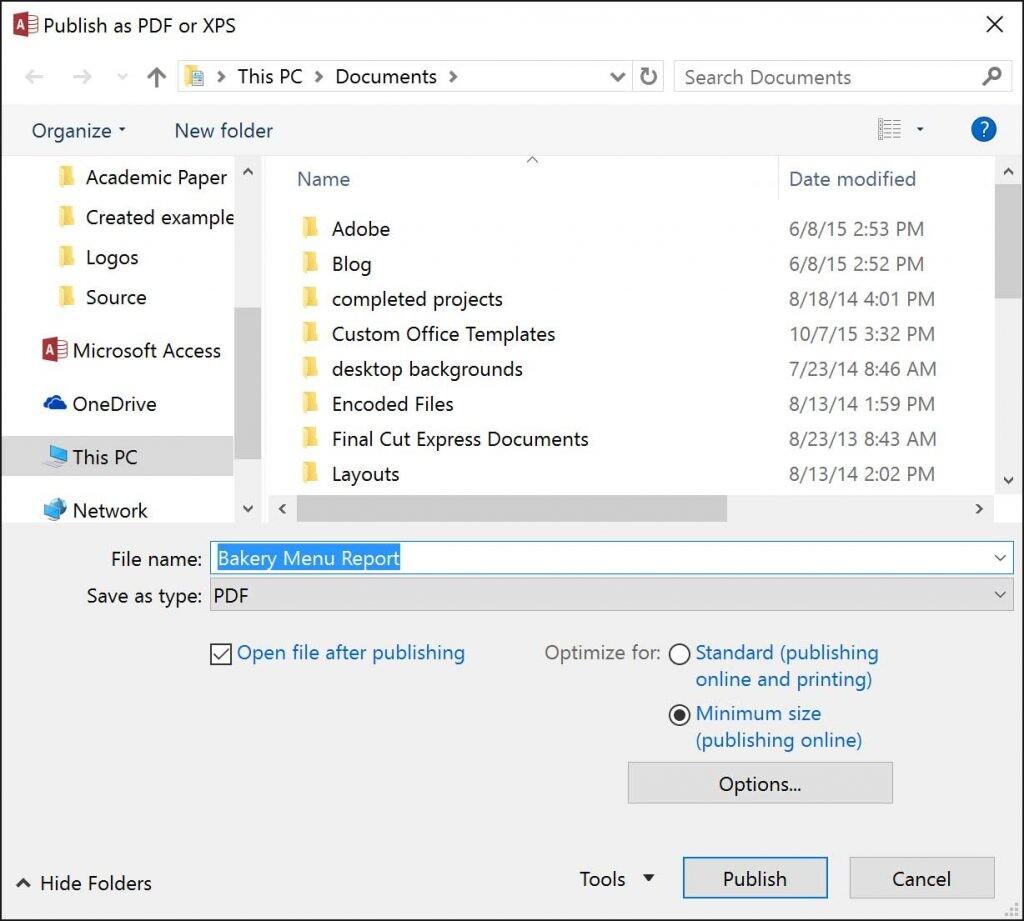Viewport: 1024px width, 921px height.
Task: Select the Microsoft Access item in sidebar
Action: coord(146,350)
